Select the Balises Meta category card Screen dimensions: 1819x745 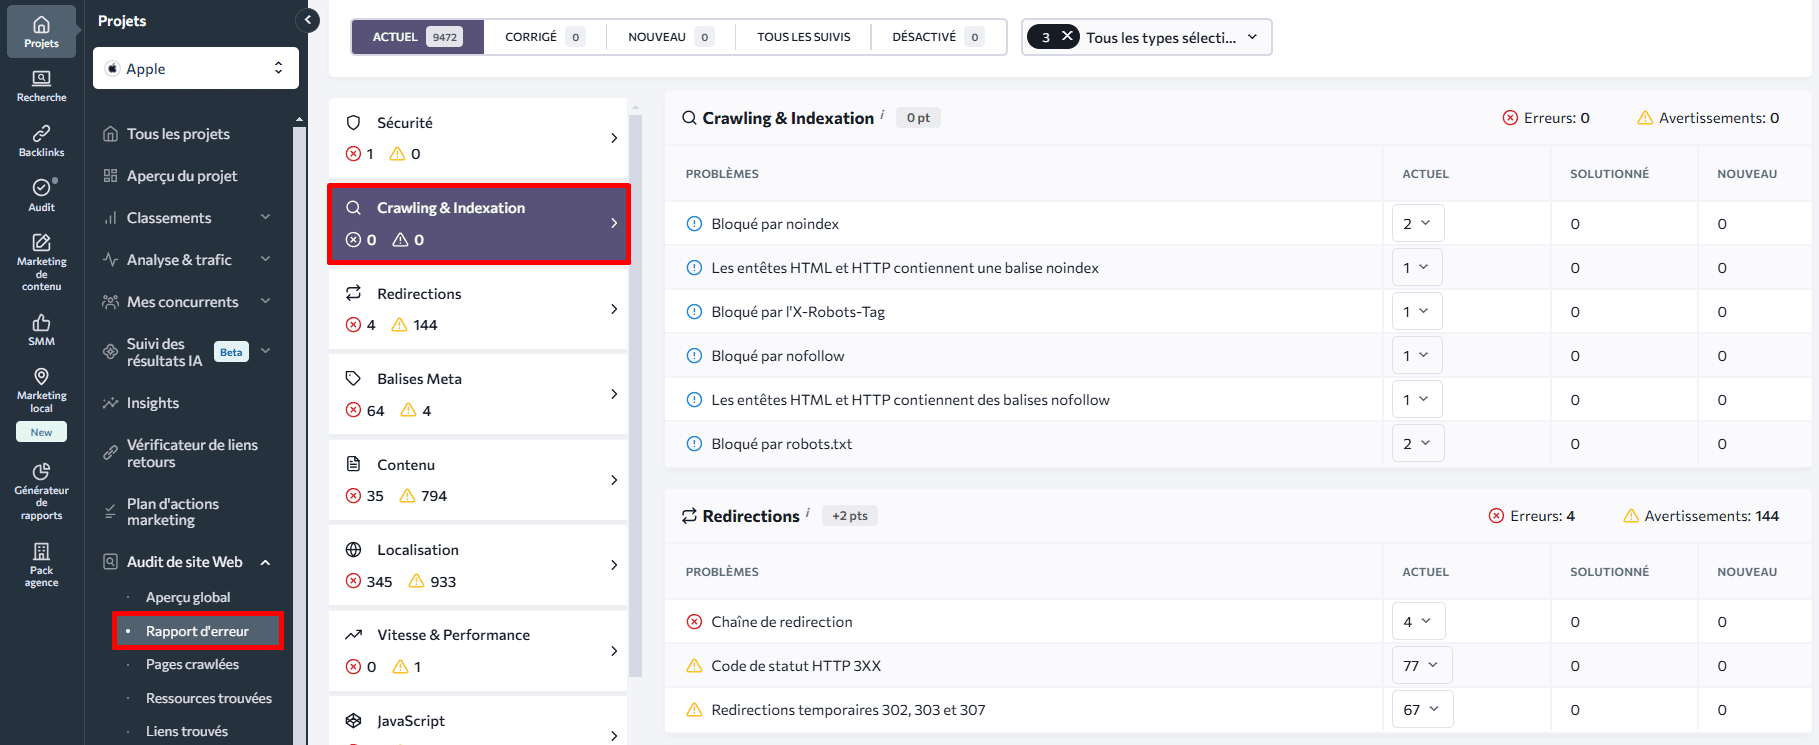click(x=478, y=394)
